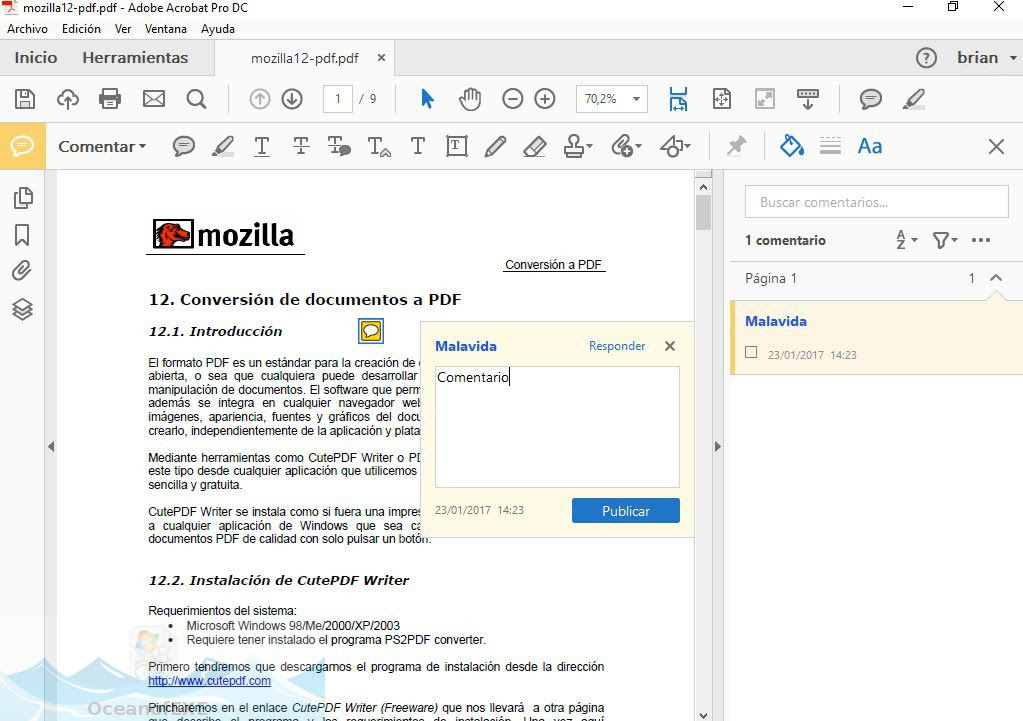The height and width of the screenshot is (721, 1023).
Task: Select the text box tool
Action: (x=457, y=146)
